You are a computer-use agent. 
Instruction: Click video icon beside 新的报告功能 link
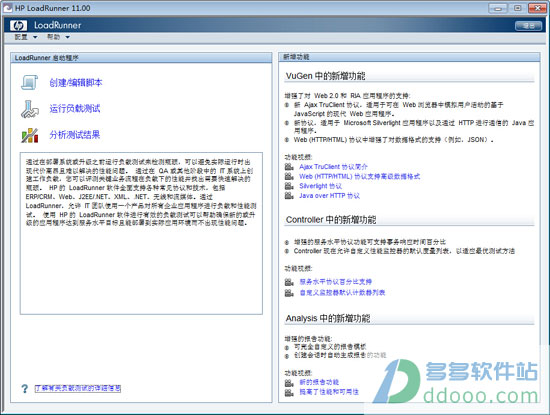tap(289, 382)
